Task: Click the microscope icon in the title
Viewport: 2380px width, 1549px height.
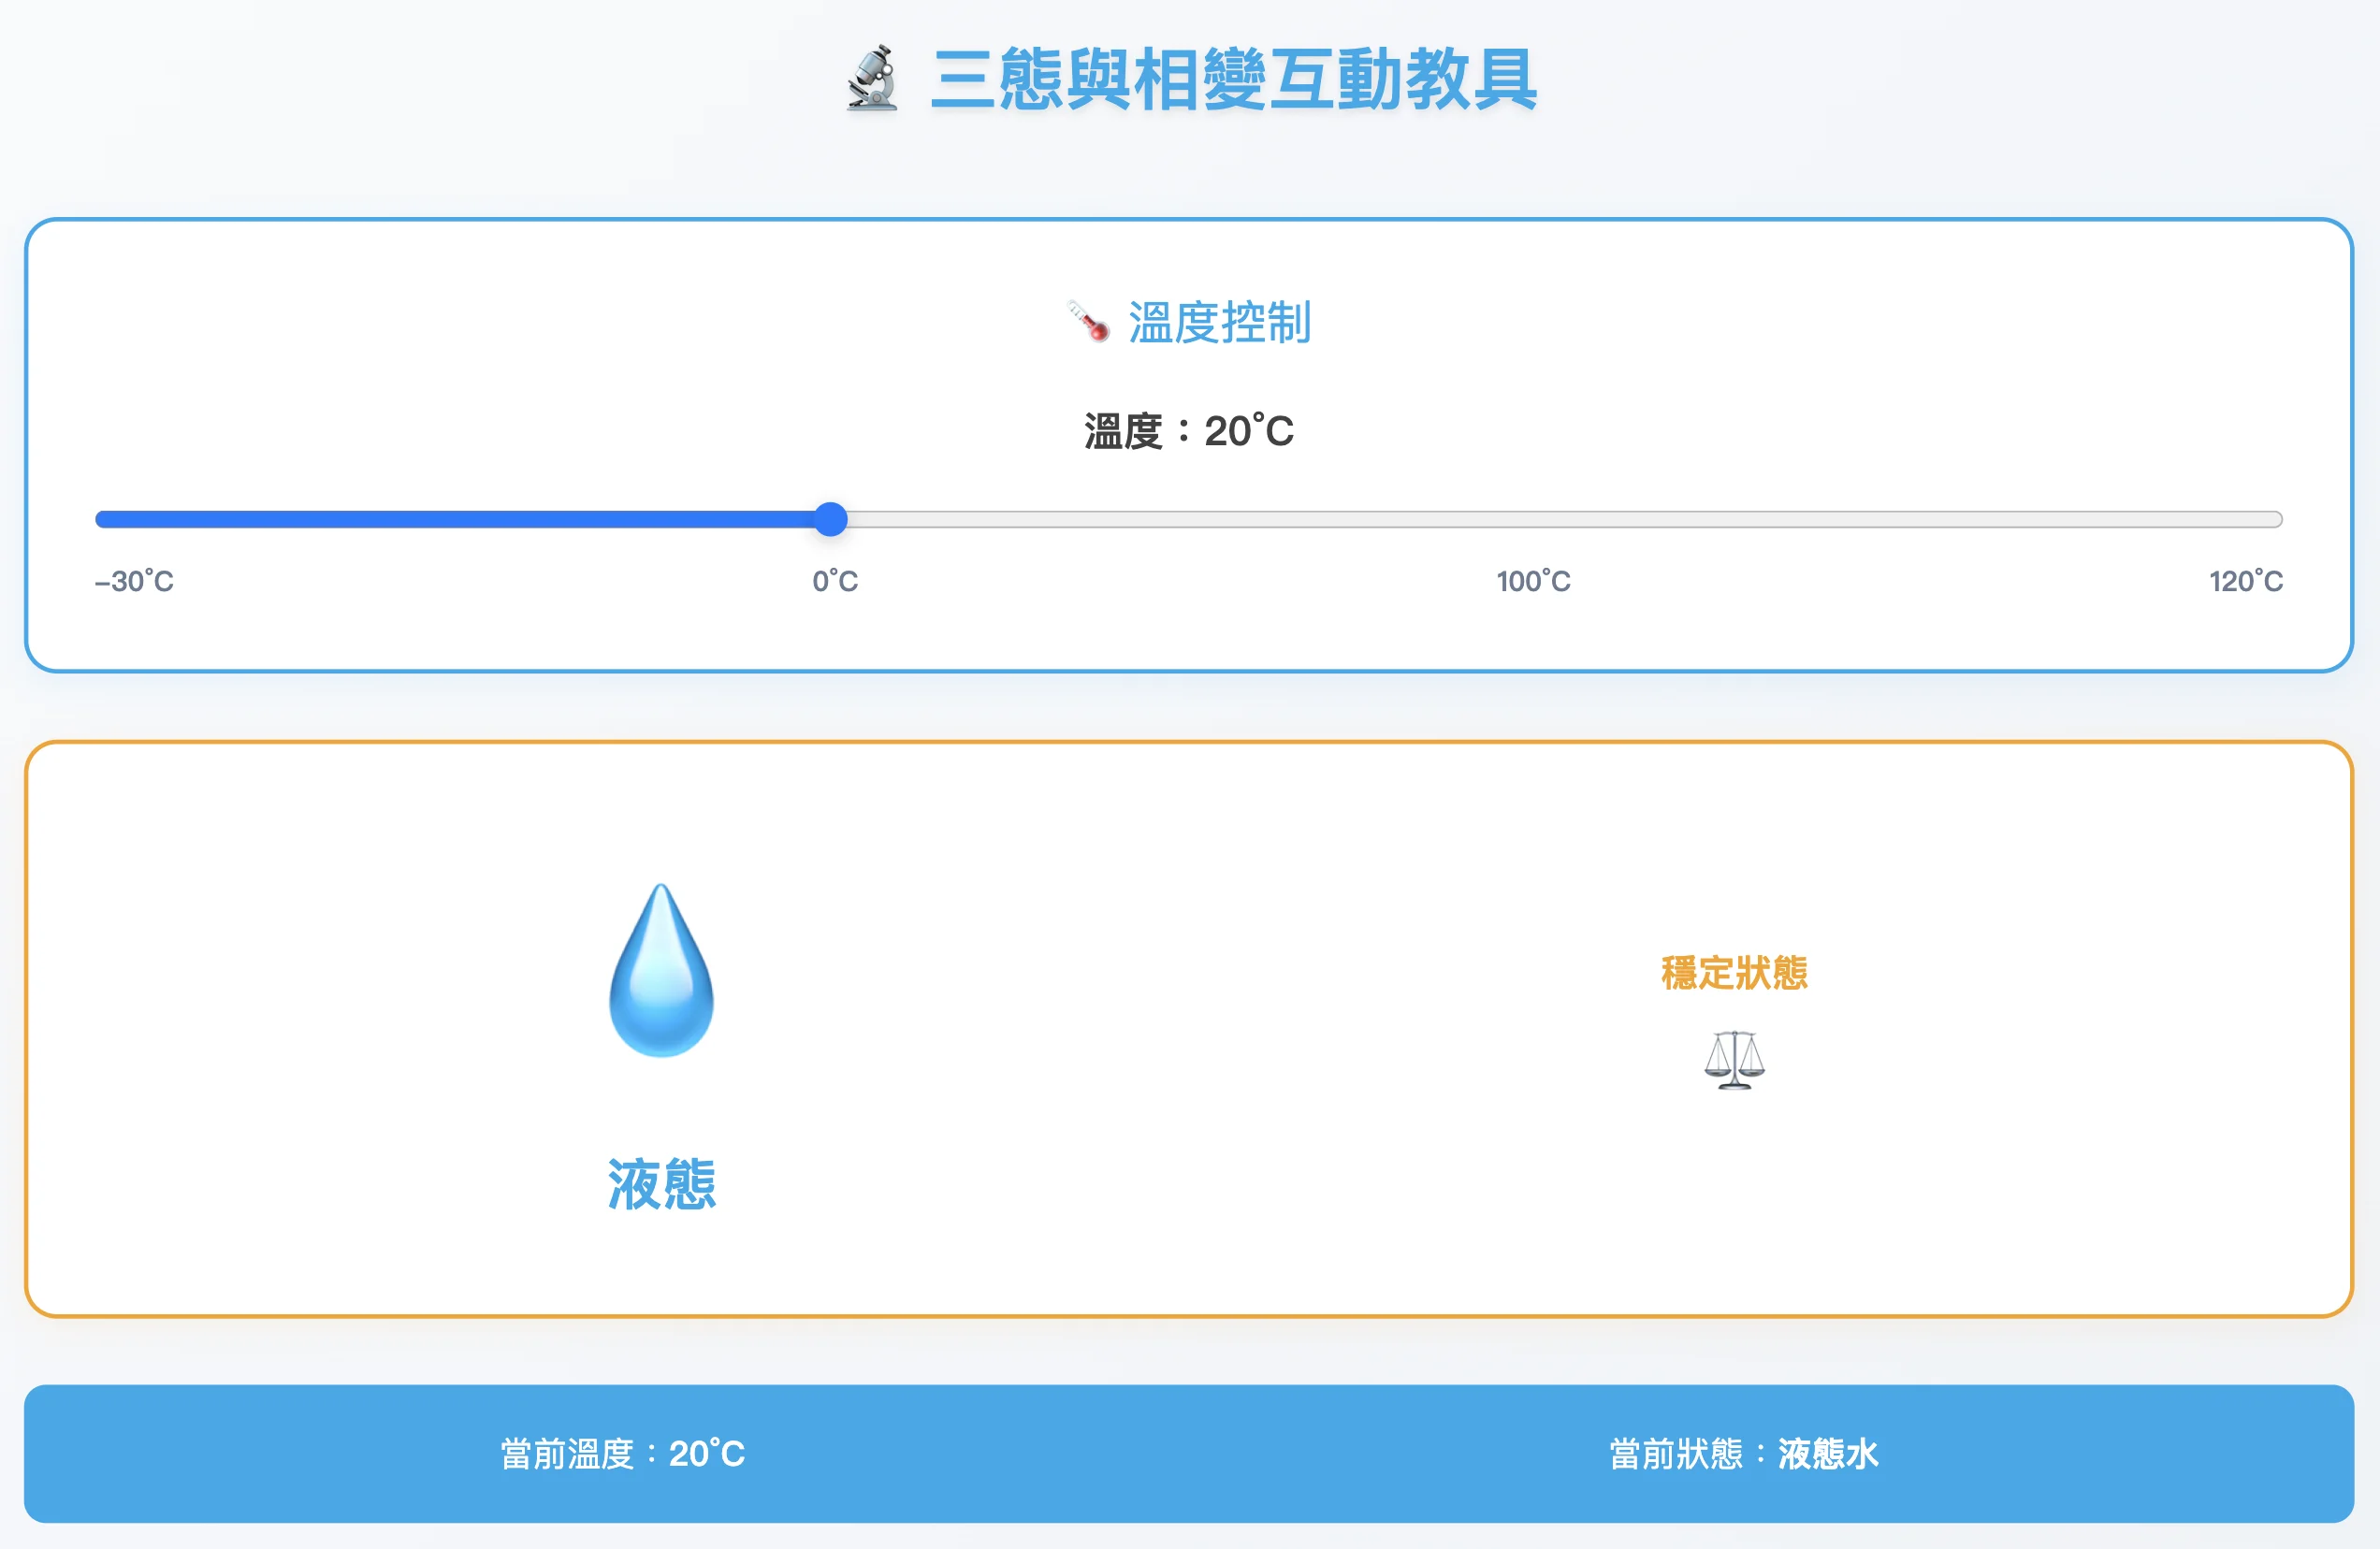Action: (872, 78)
